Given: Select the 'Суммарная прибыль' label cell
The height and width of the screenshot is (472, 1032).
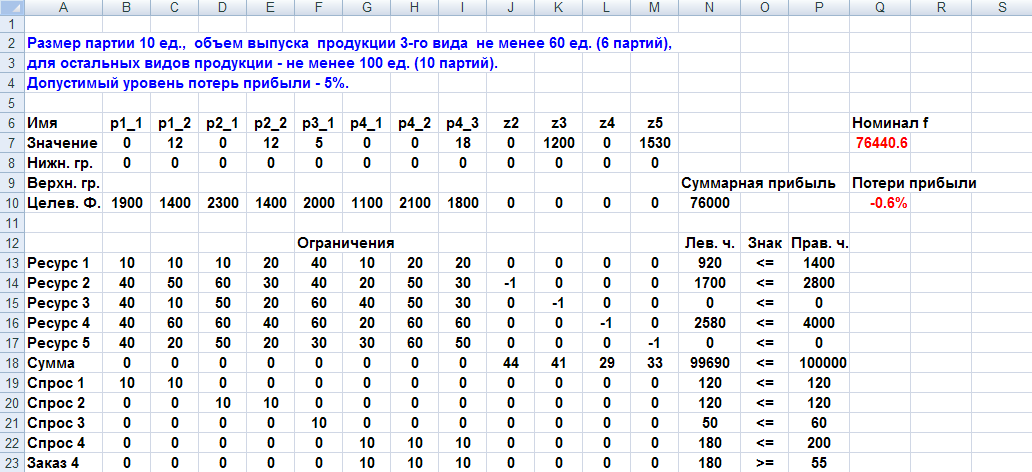Looking at the screenshot, I should (x=759, y=184).
